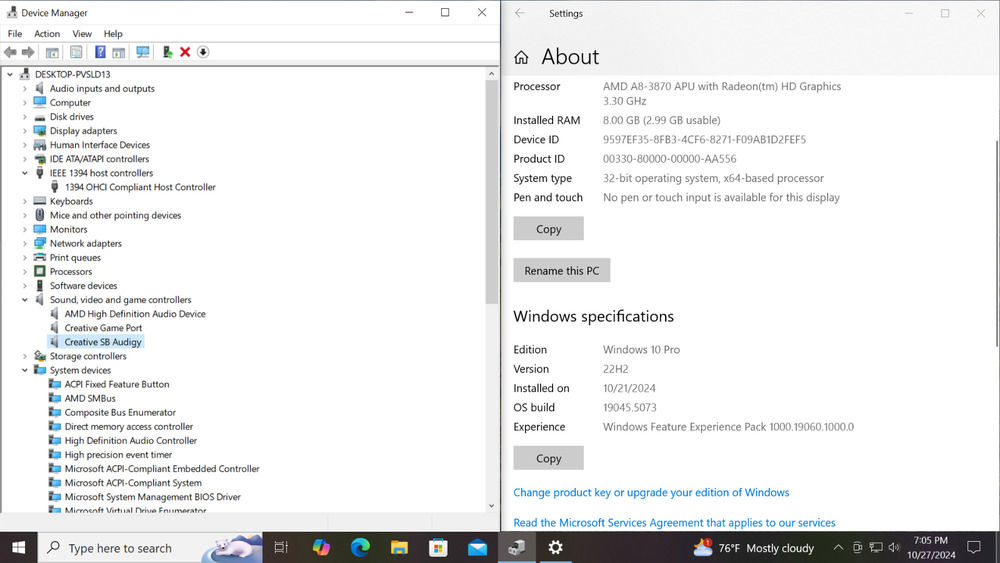The height and width of the screenshot is (563, 1000).
Task: Open the View menu
Action: coord(82,34)
